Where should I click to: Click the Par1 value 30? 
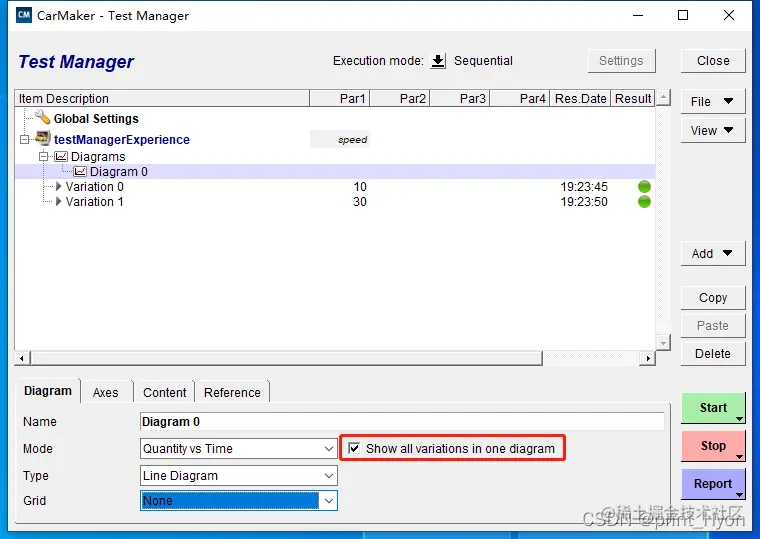tap(360, 202)
